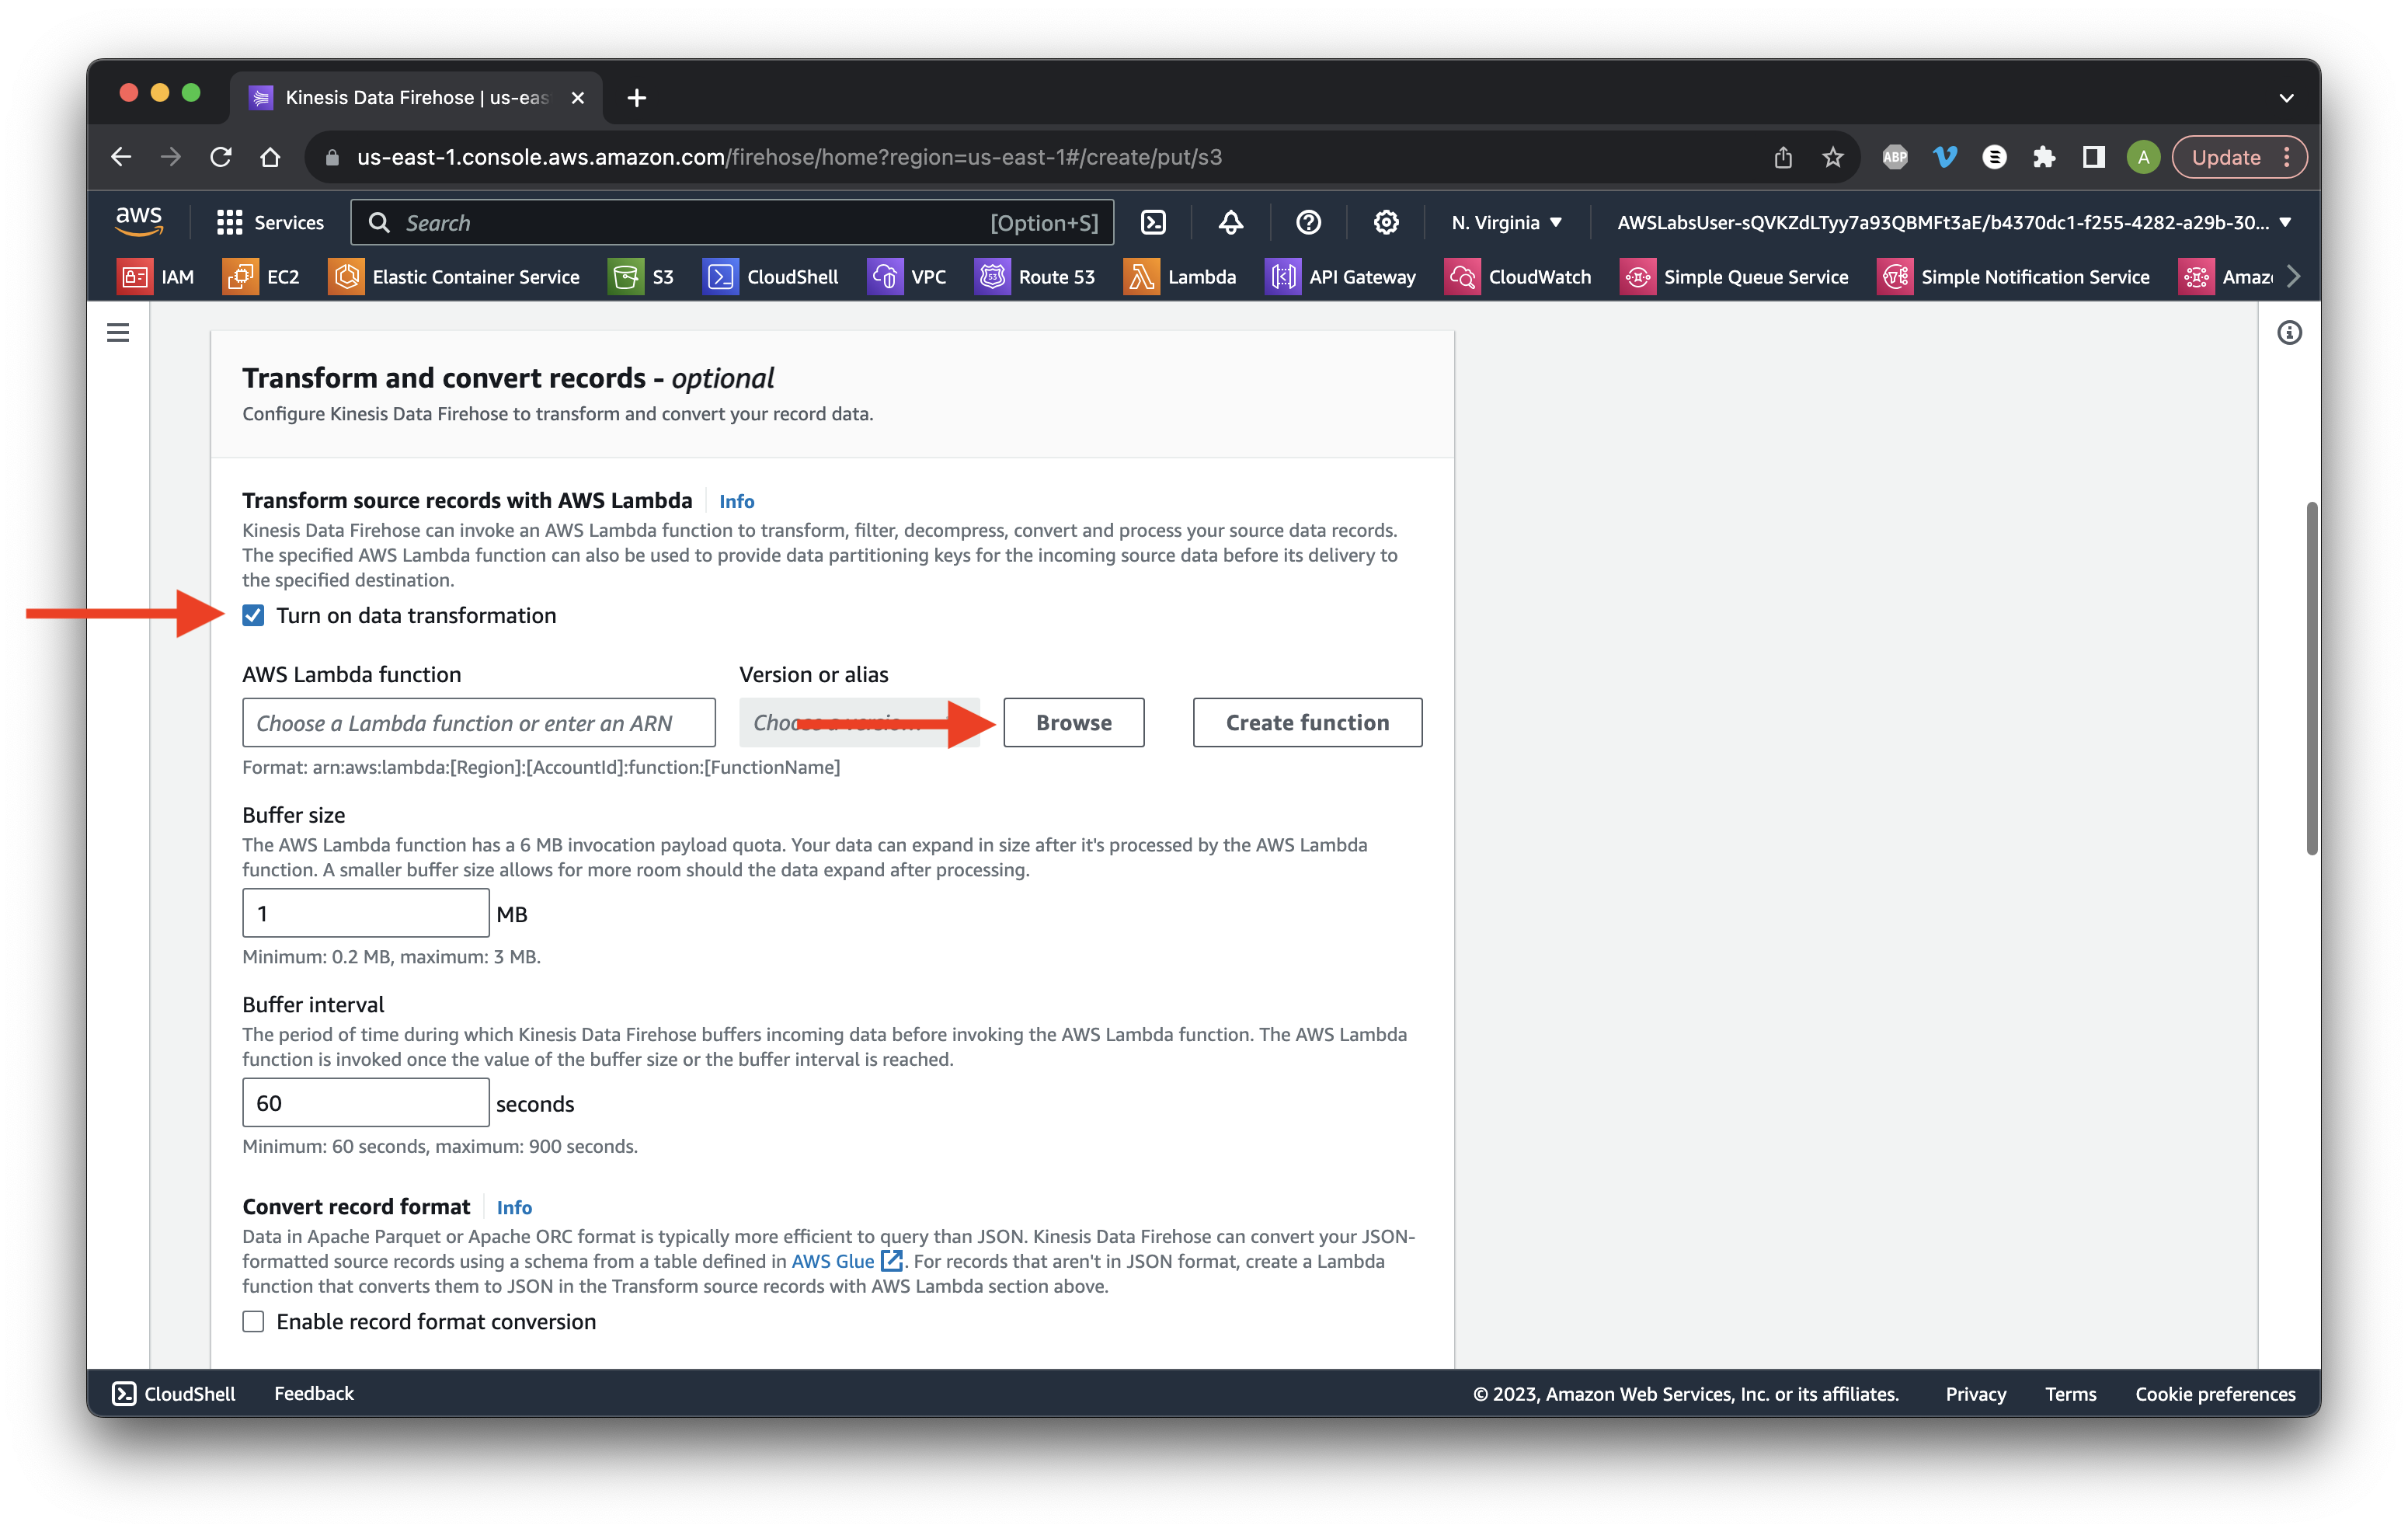
Task: Launch CloudShell from the top navigation icon
Action: click(1153, 222)
